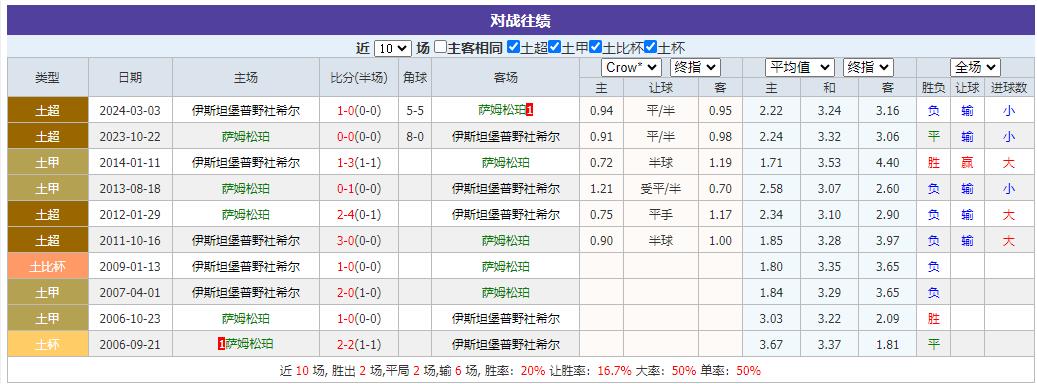
Task: Open the 2-2(1-1) score for 2006-09-21
Action: (359, 344)
